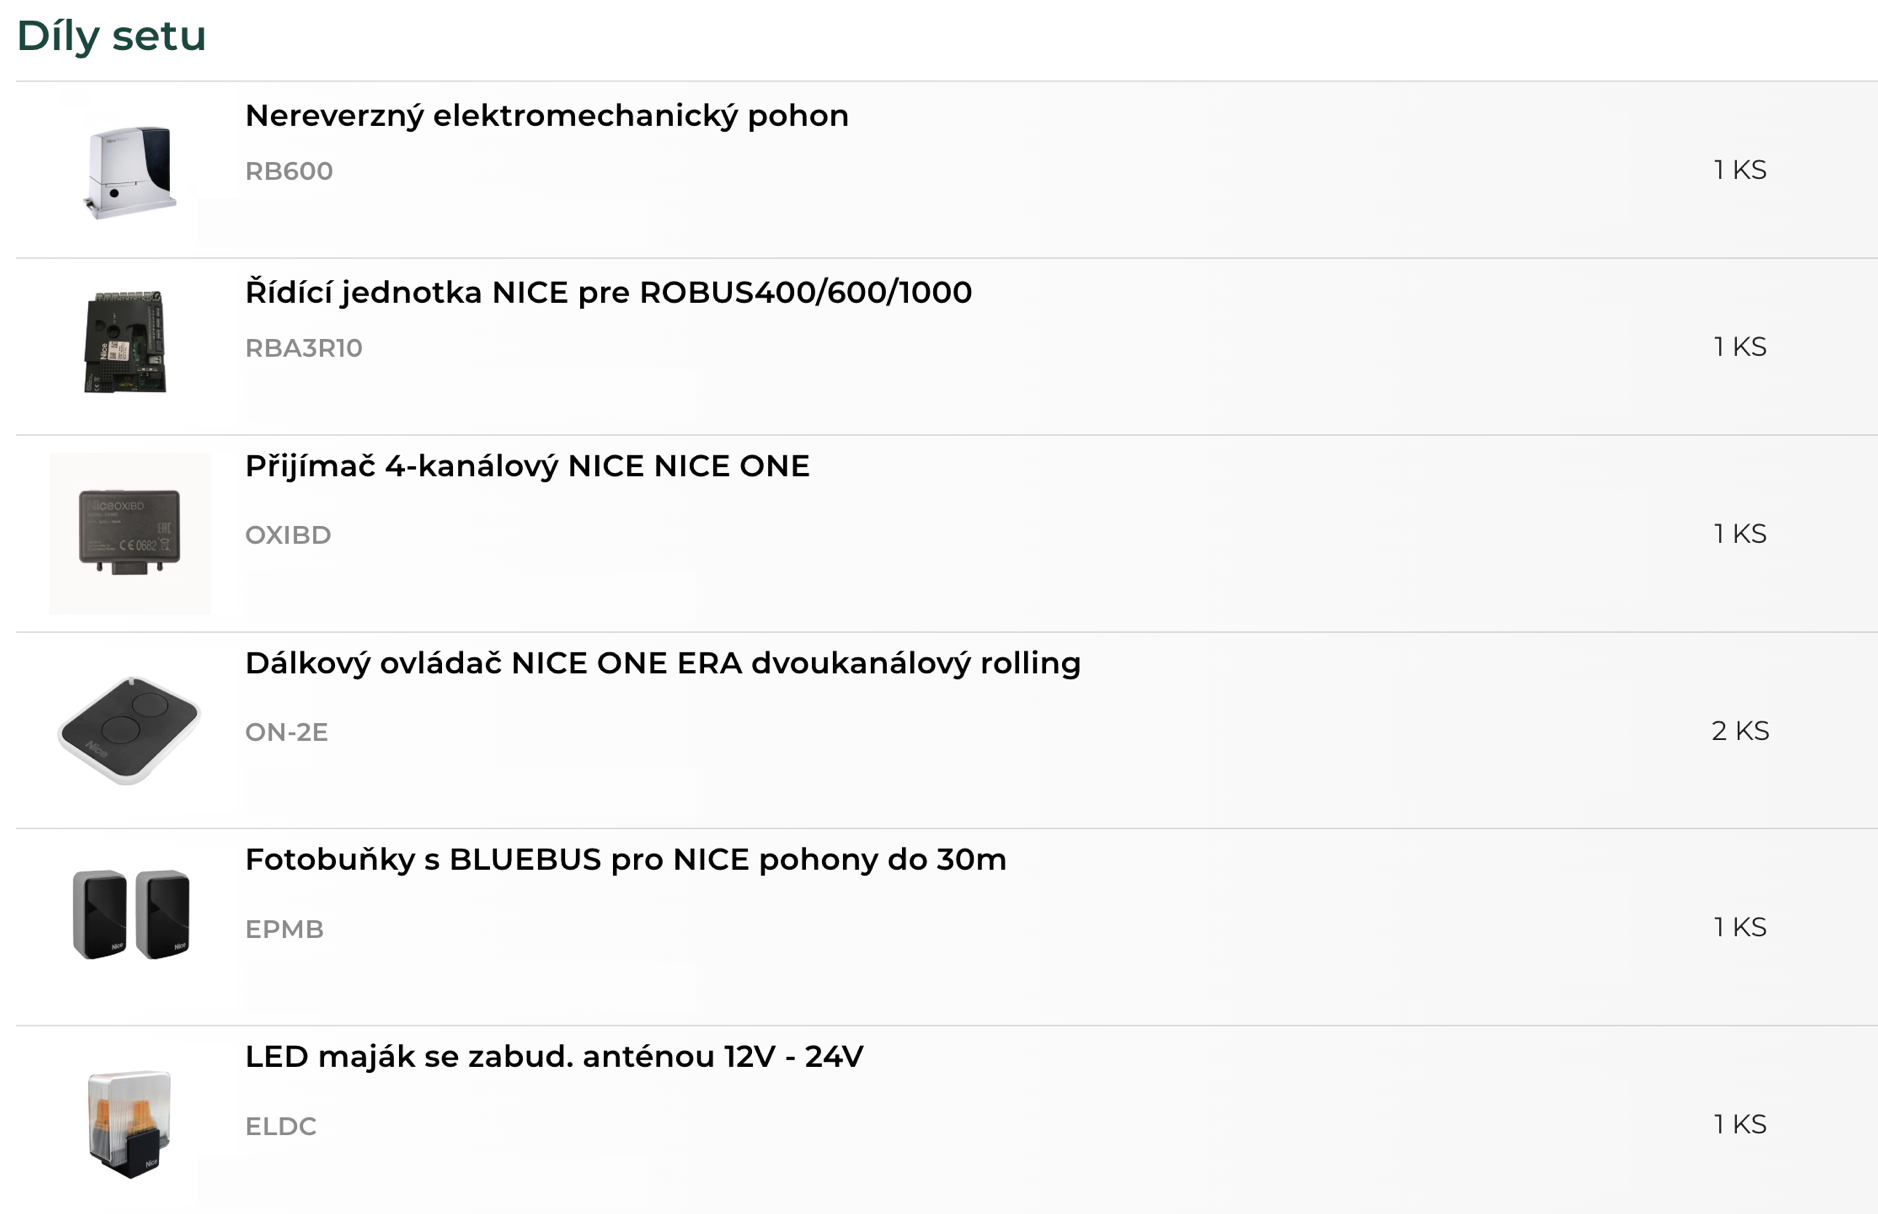Open Přijímač 4-kanálový NICE NICE ONE link
Viewport: 1878px width, 1214px height.
pyautogui.click(x=527, y=466)
